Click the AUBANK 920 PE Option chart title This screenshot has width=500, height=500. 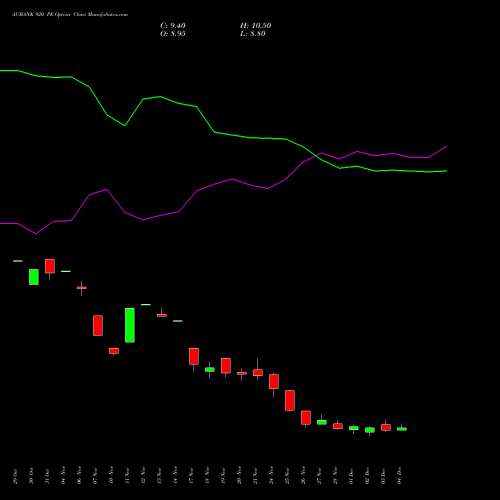click(x=70, y=15)
